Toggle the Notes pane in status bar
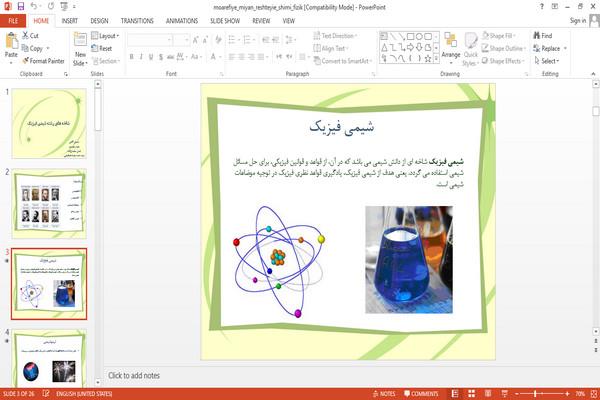Screen dimensions: 600x400 [x=384, y=393]
